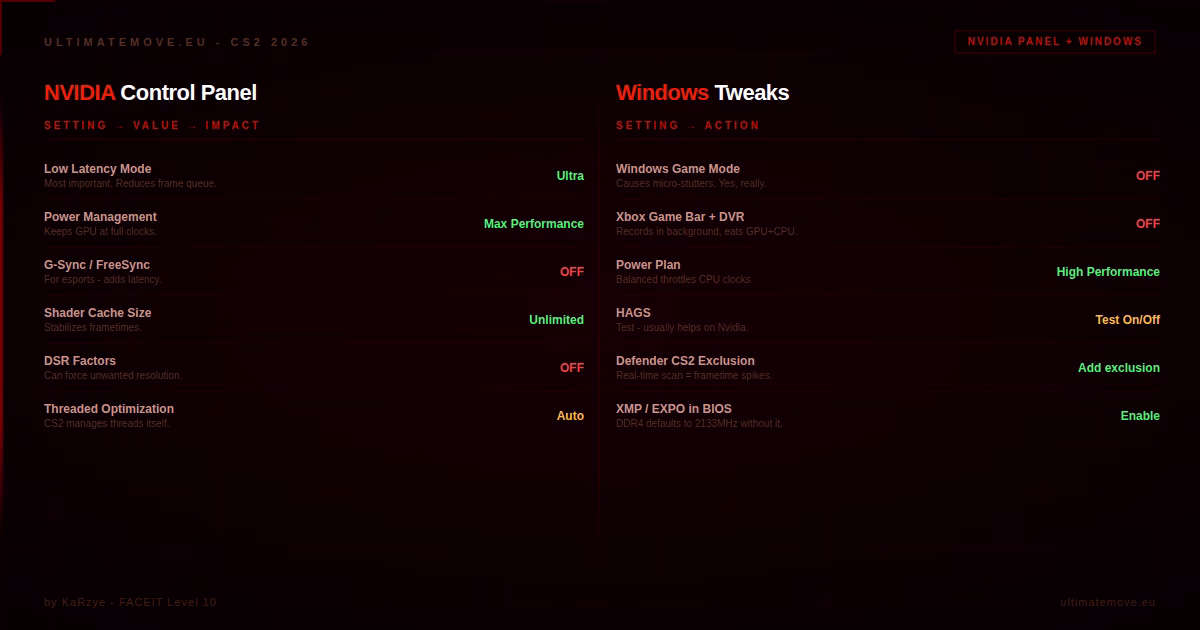Click the SETTING ACTION subtitle
Viewport: 1200px width, 630px height.
688,125
